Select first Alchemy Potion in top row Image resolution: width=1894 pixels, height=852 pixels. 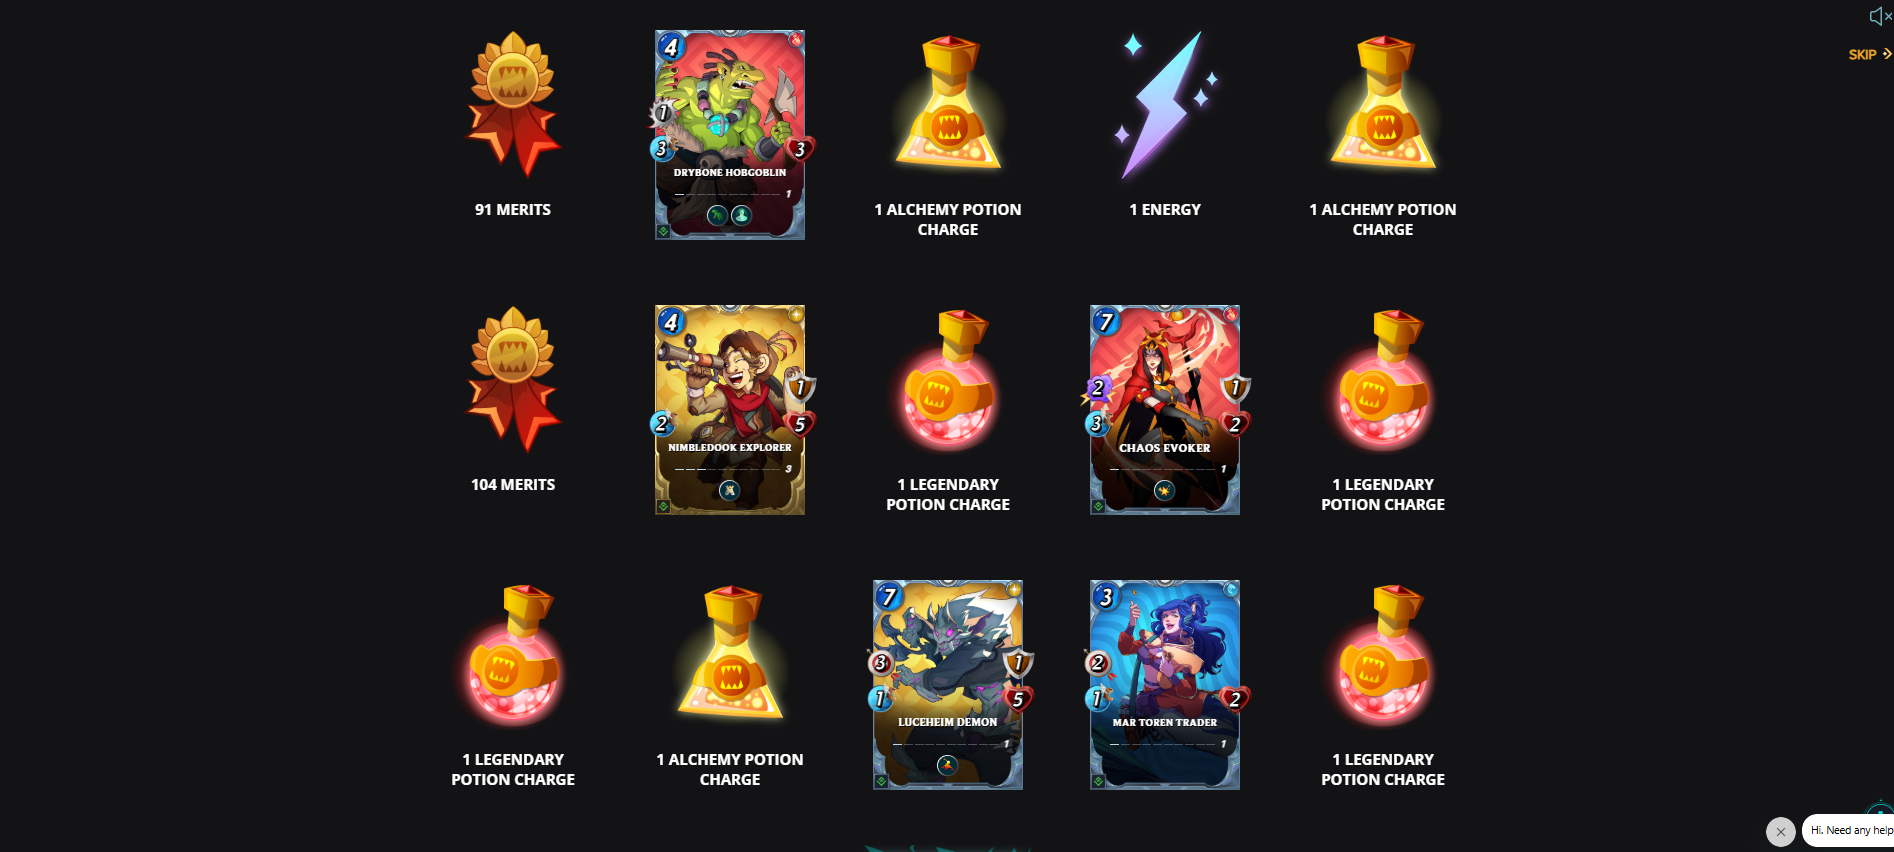coord(948,103)
